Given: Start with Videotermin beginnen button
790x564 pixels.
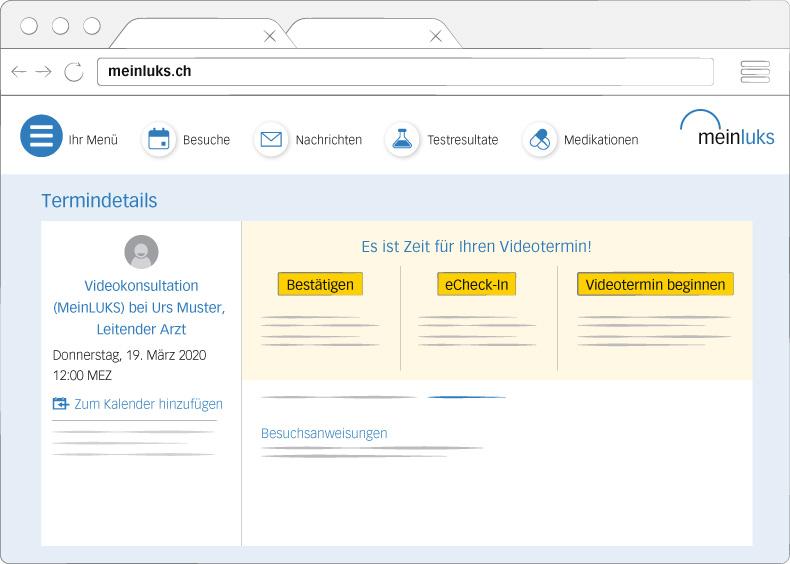Looking at the screenshot, I should 655,284.
